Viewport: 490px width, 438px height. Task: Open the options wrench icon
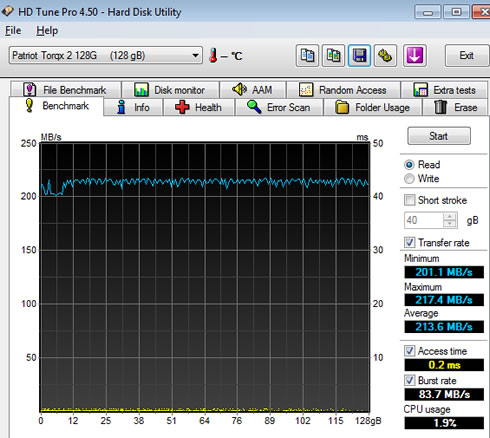coord(385,55)
